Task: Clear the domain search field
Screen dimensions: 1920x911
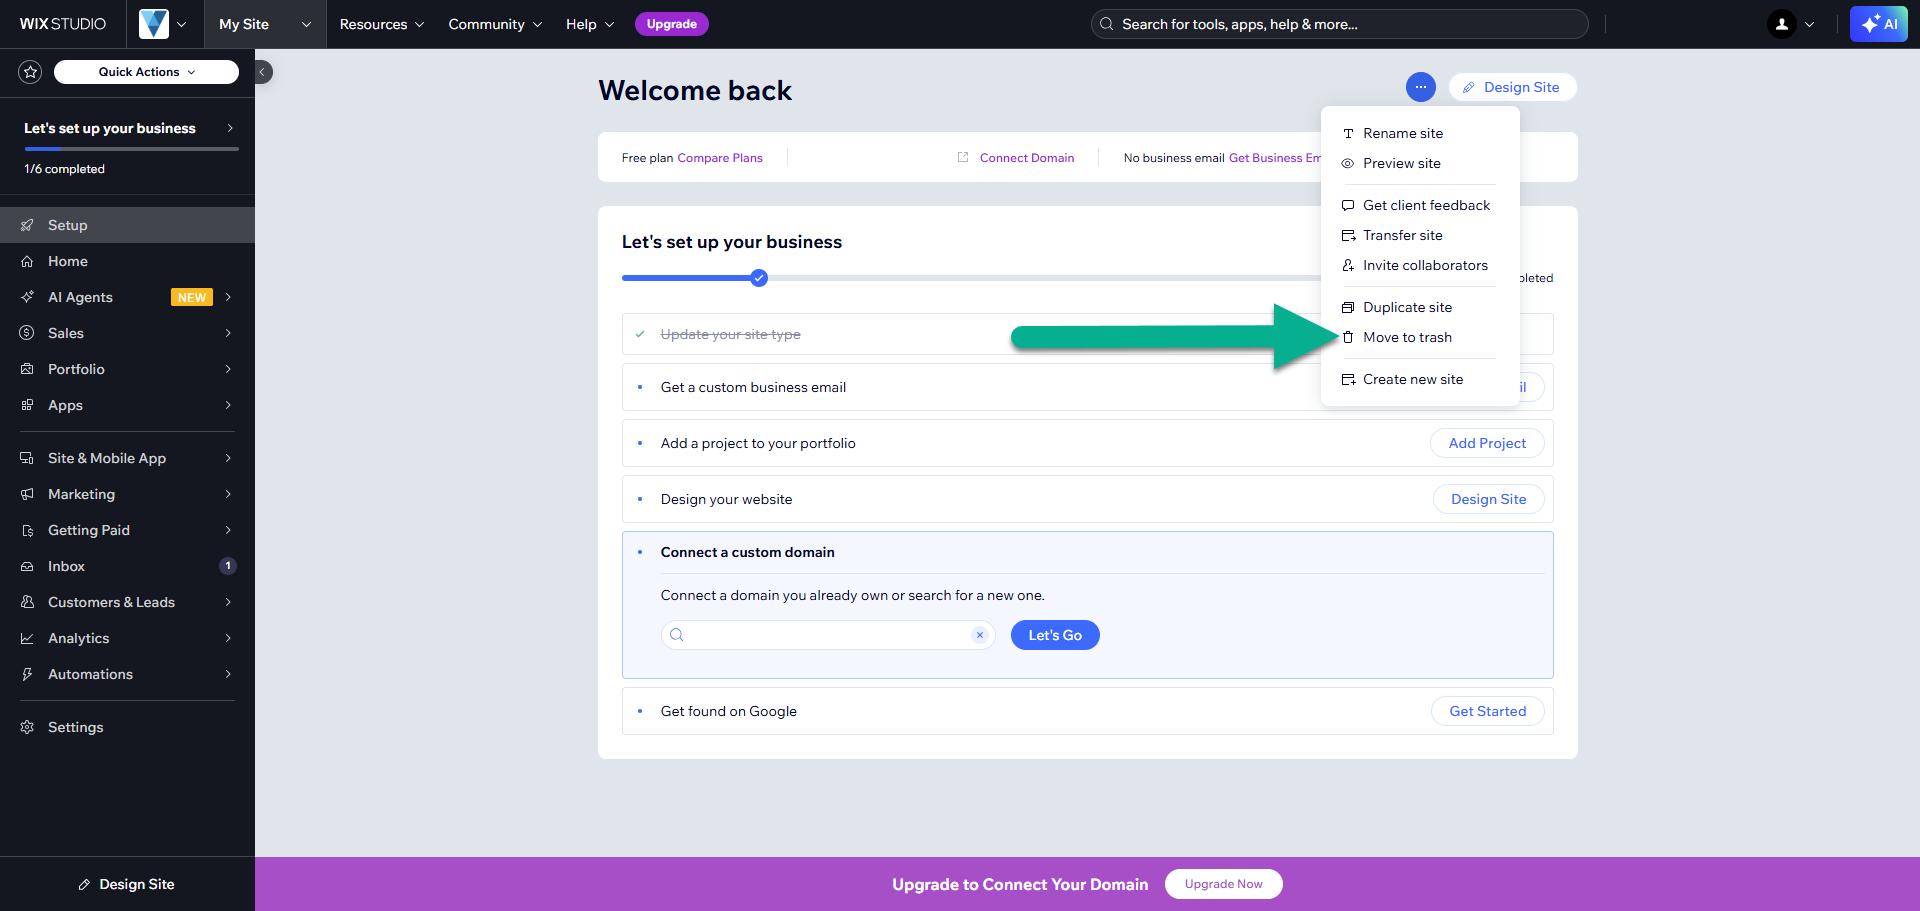Action: (980, 635)
